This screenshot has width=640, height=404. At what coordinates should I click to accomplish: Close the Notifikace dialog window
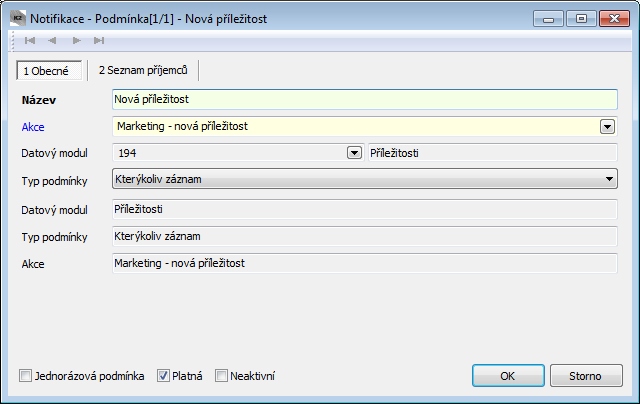[614, 19]
